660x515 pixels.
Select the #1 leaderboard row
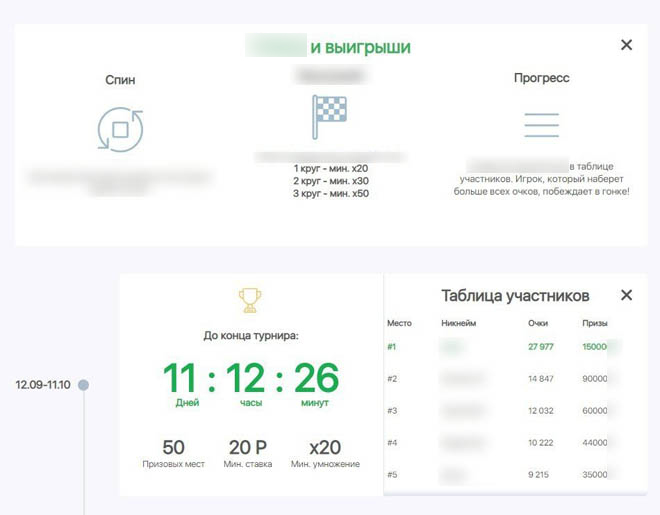coord(500,347)
